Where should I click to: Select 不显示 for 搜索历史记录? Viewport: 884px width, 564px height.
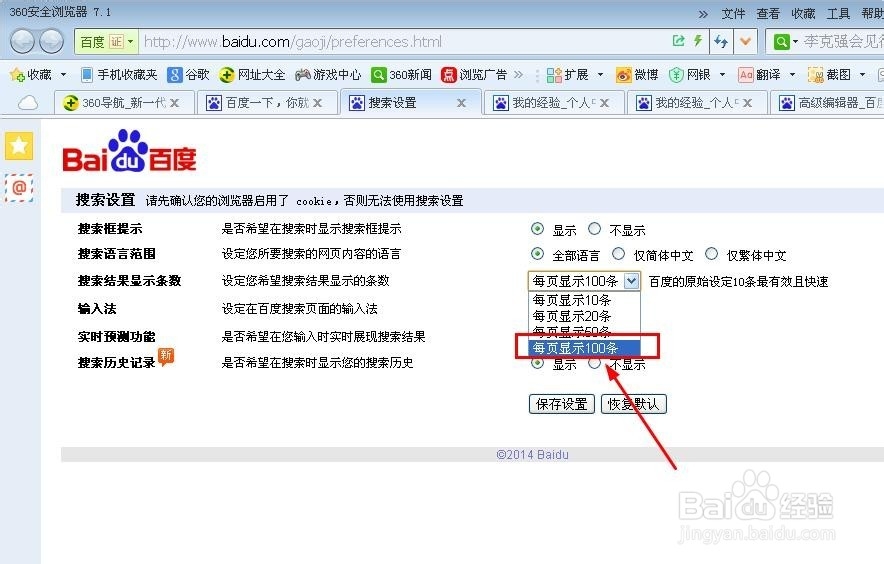[x=594, y=363]
